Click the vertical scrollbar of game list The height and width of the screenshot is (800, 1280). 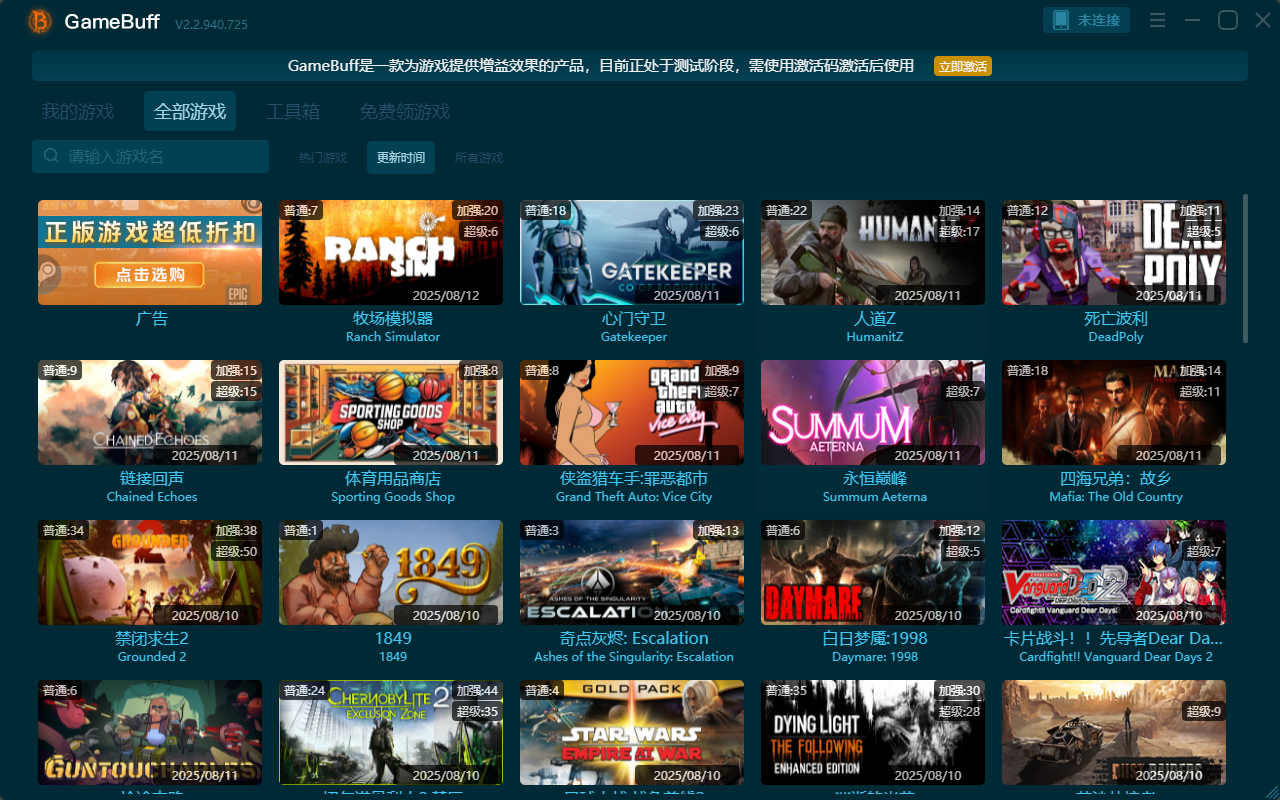[x=1245, y=268]
